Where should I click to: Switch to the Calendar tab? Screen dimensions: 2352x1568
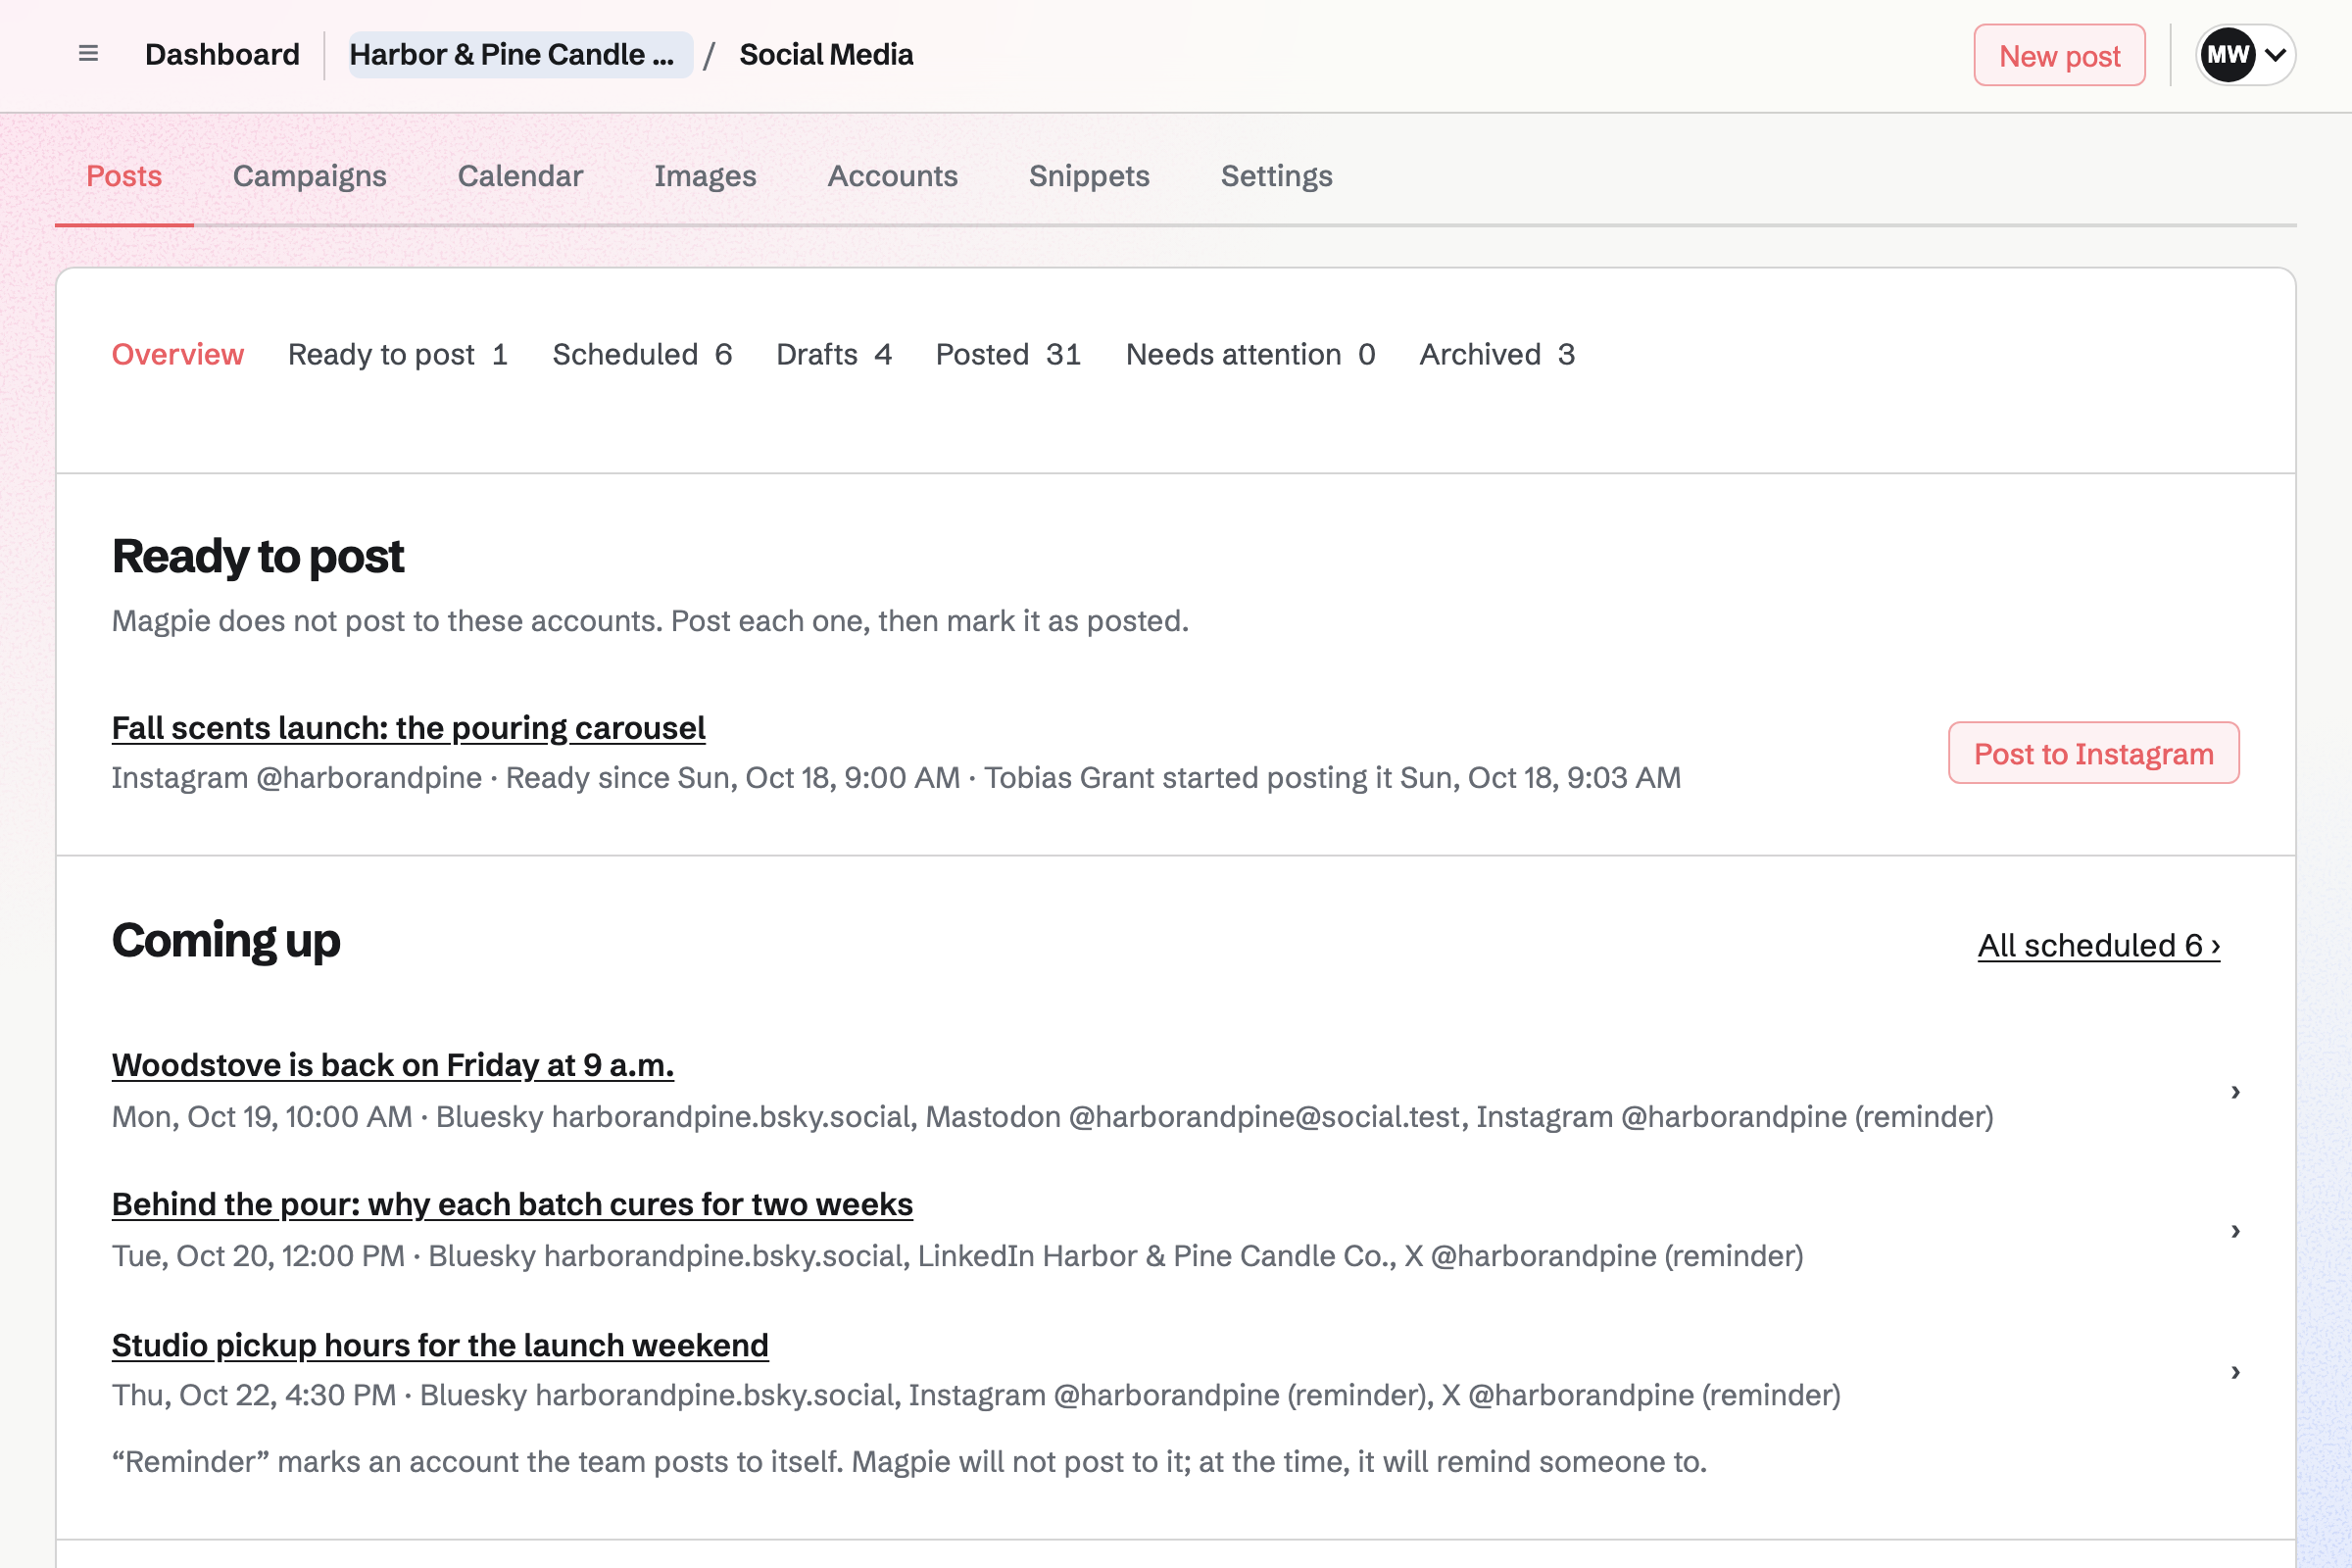point(520,176)
